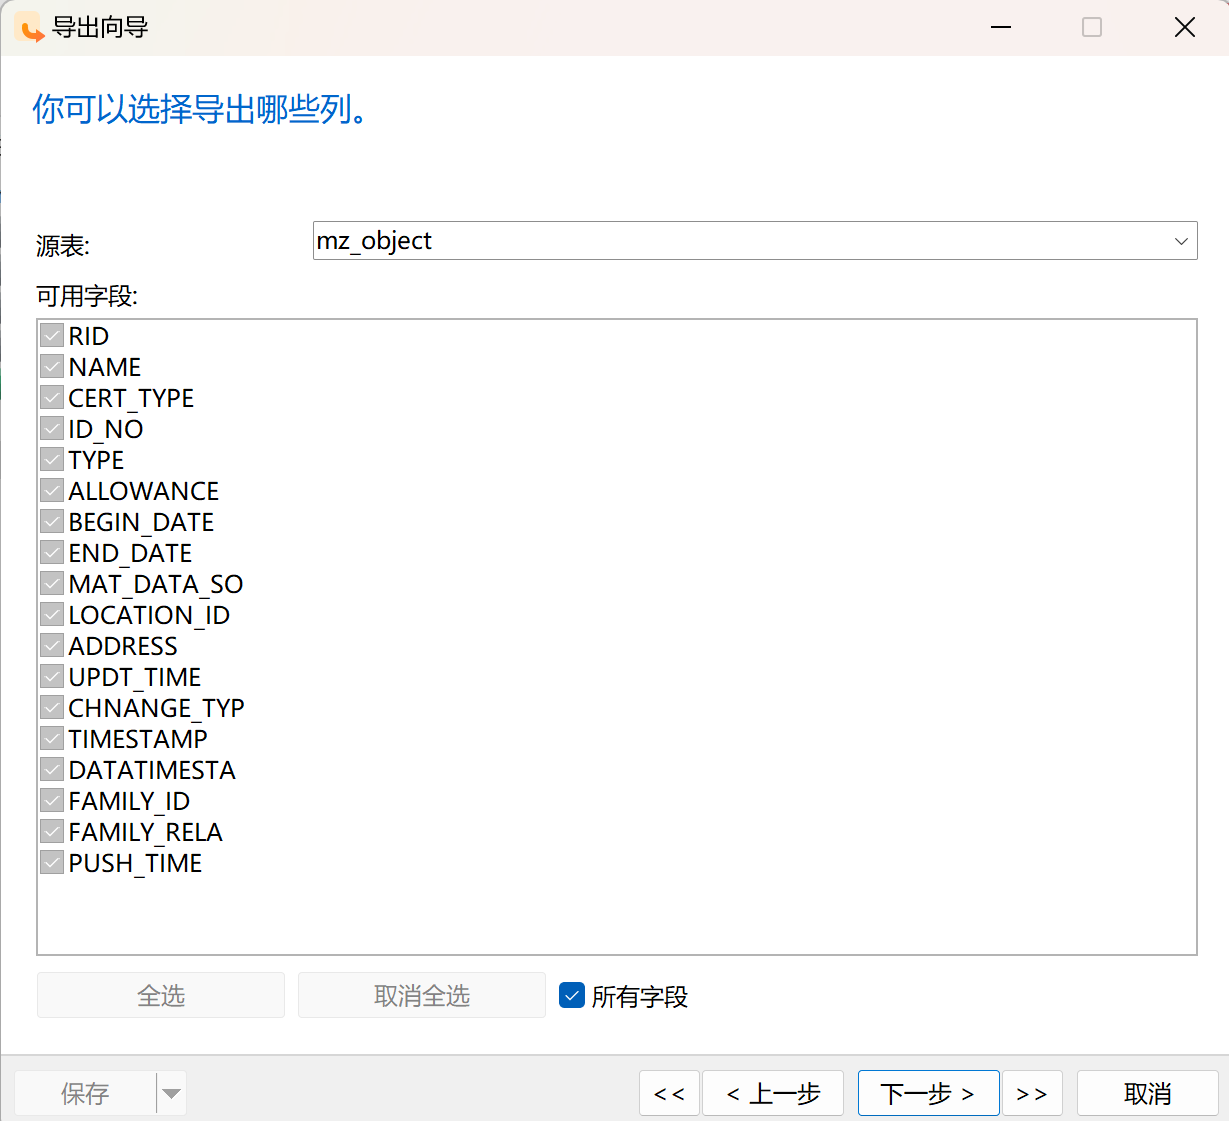Click the 取消 cancel button

point(1148,1093)
